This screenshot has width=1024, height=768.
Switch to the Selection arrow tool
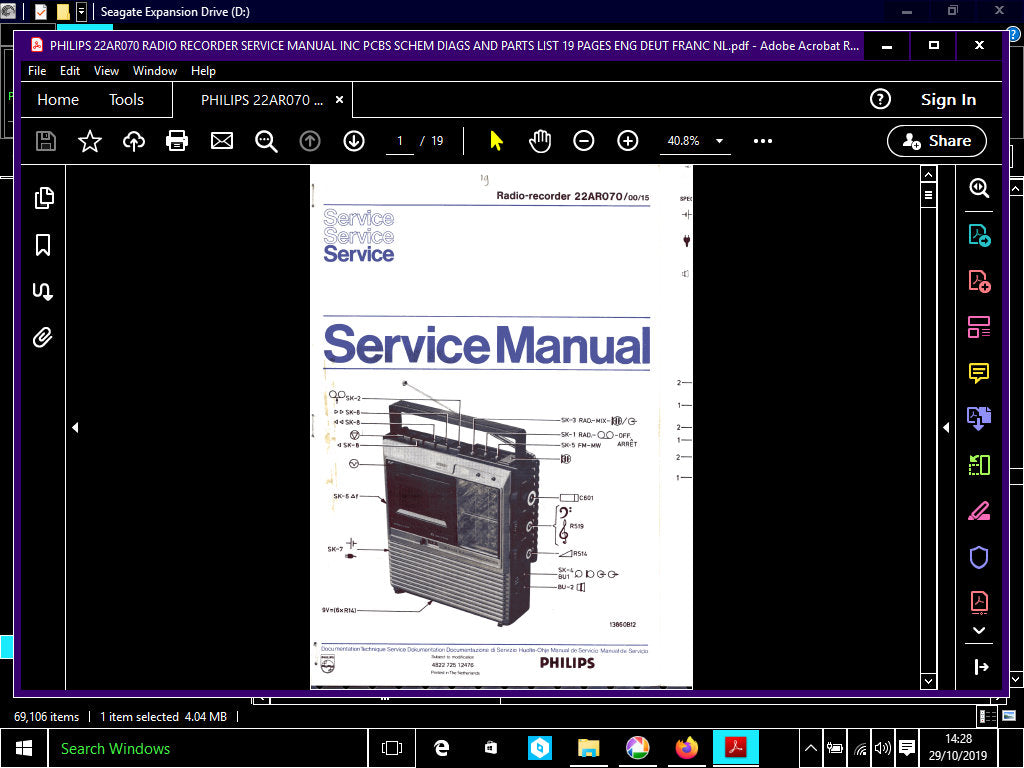point(495,141)
